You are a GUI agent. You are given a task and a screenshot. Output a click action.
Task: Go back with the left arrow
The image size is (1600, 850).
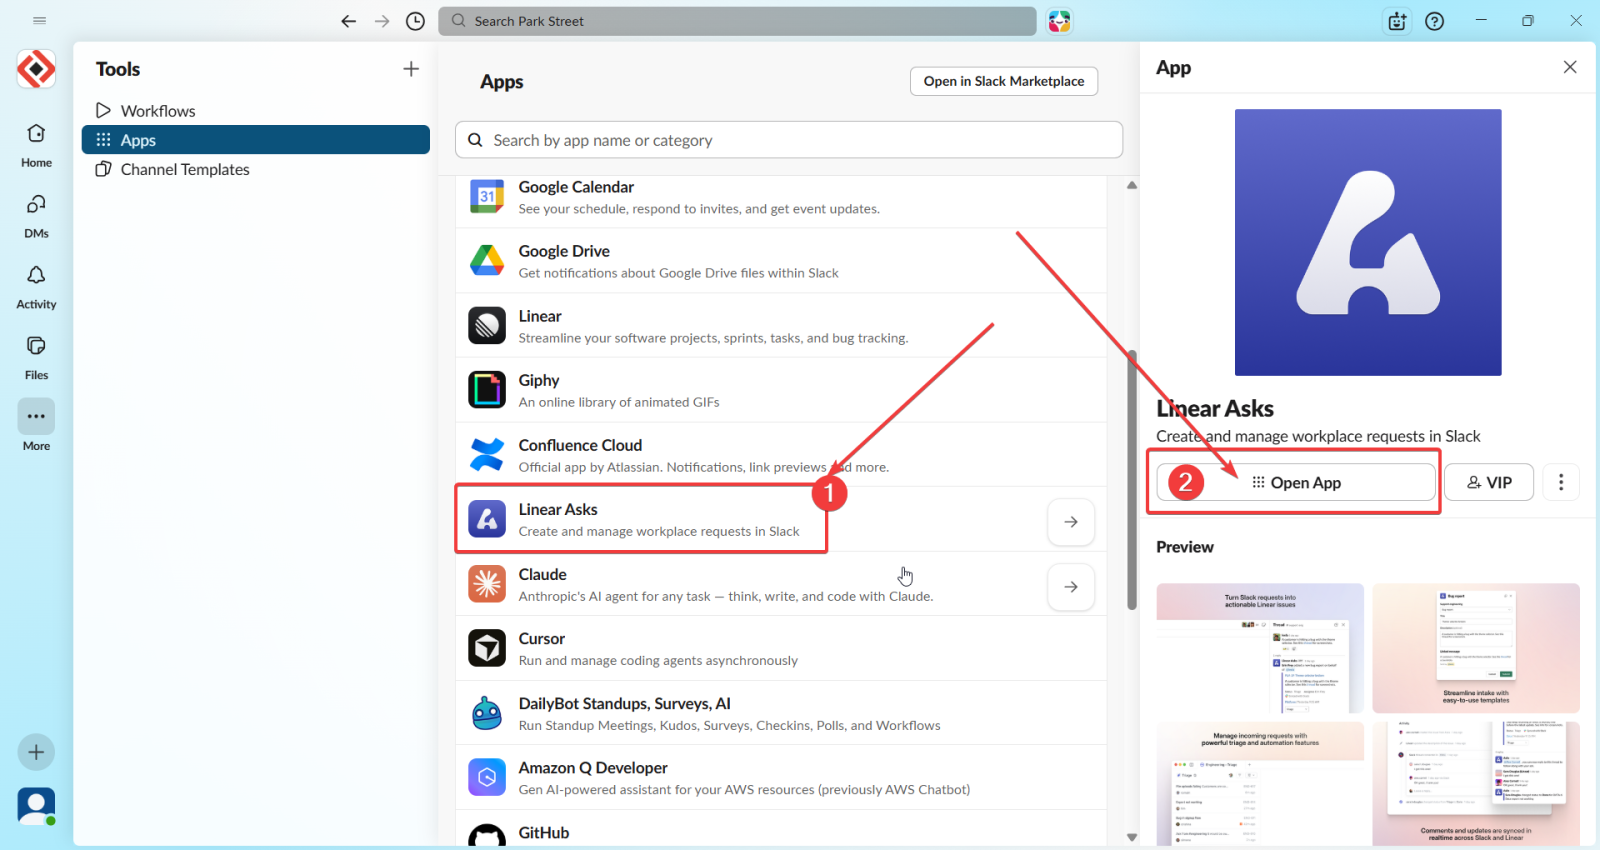point(348,21)
